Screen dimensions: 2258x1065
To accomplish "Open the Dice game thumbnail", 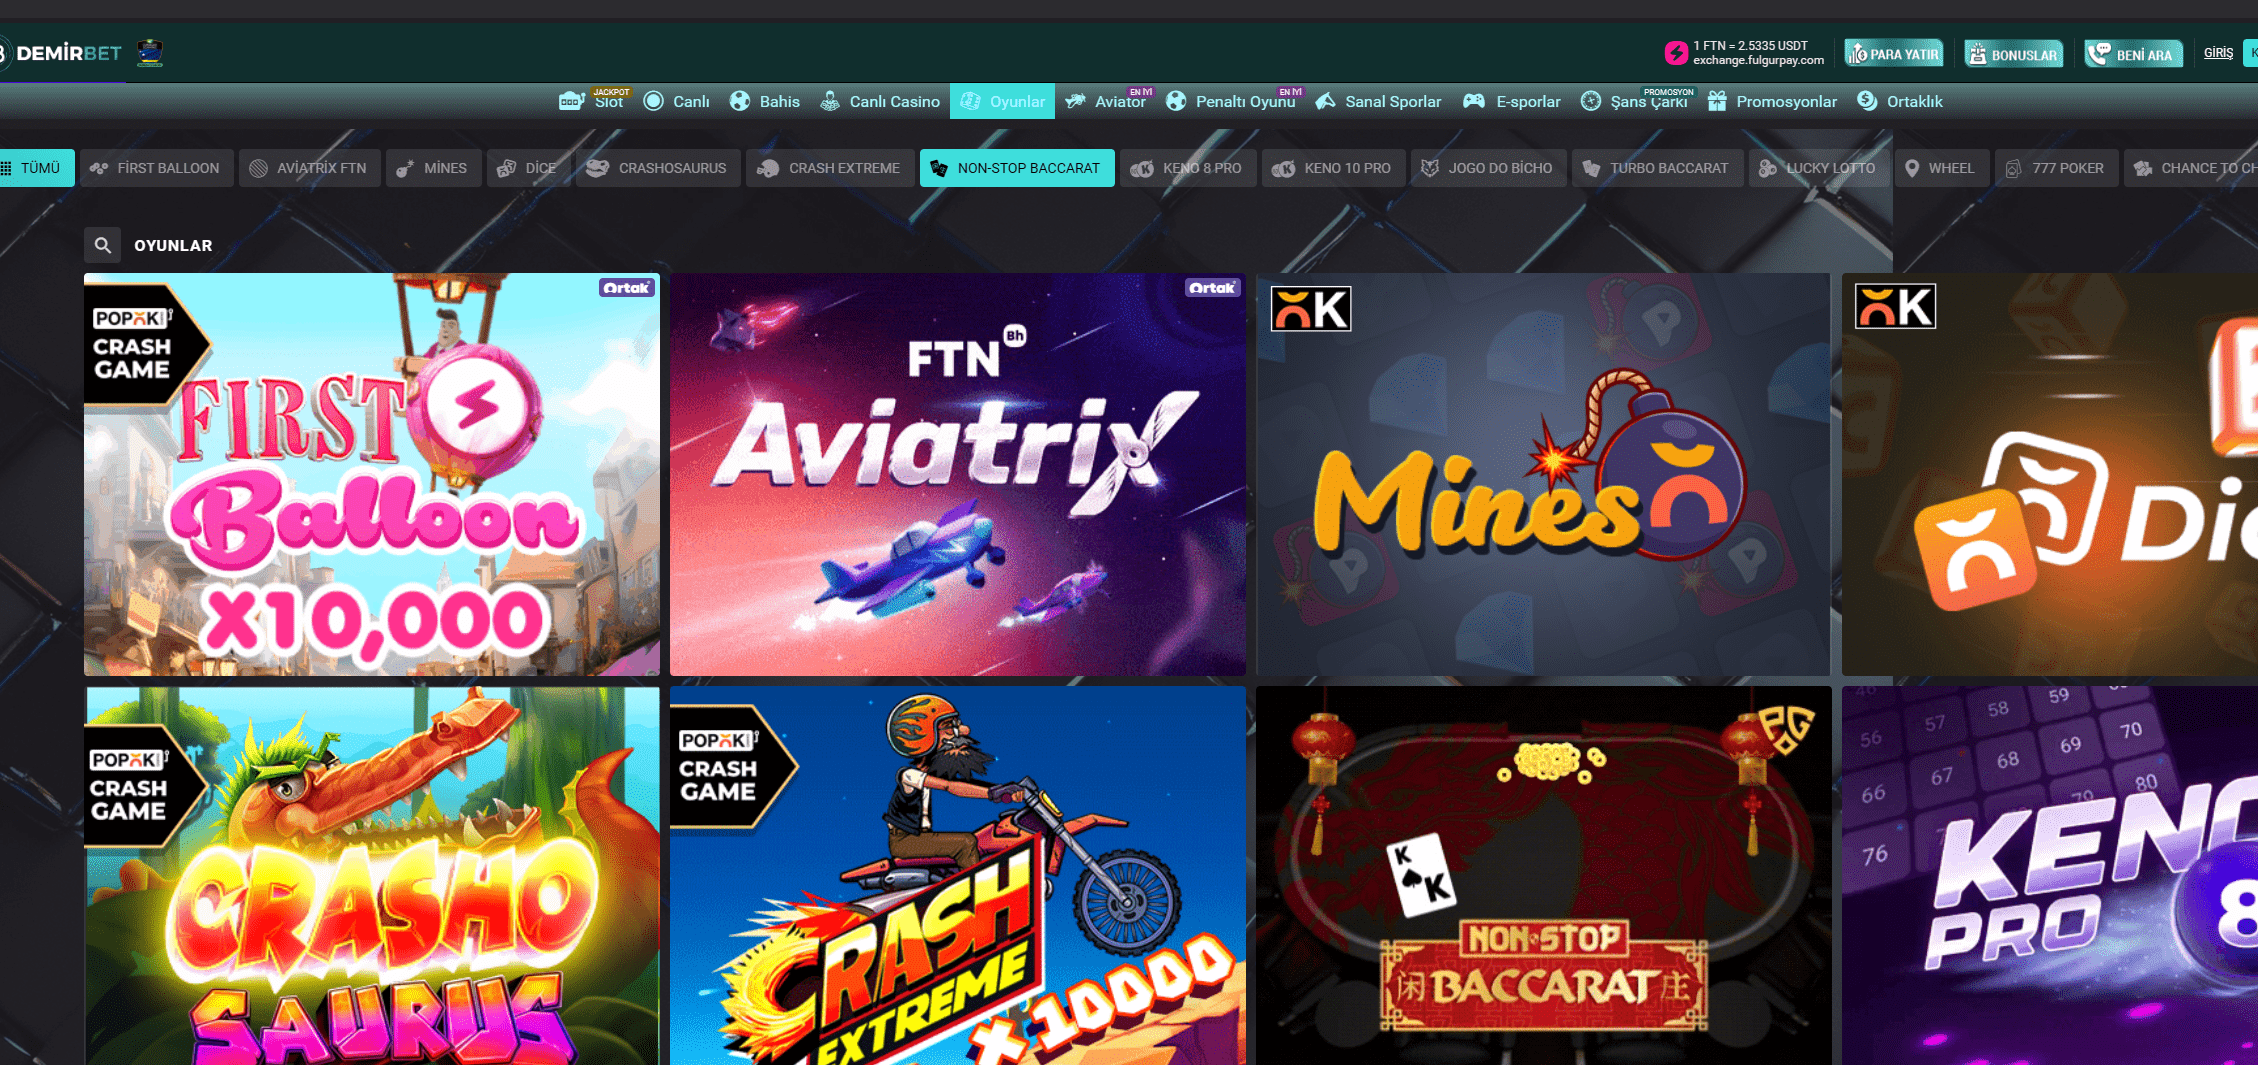I will click(2049, 474).
